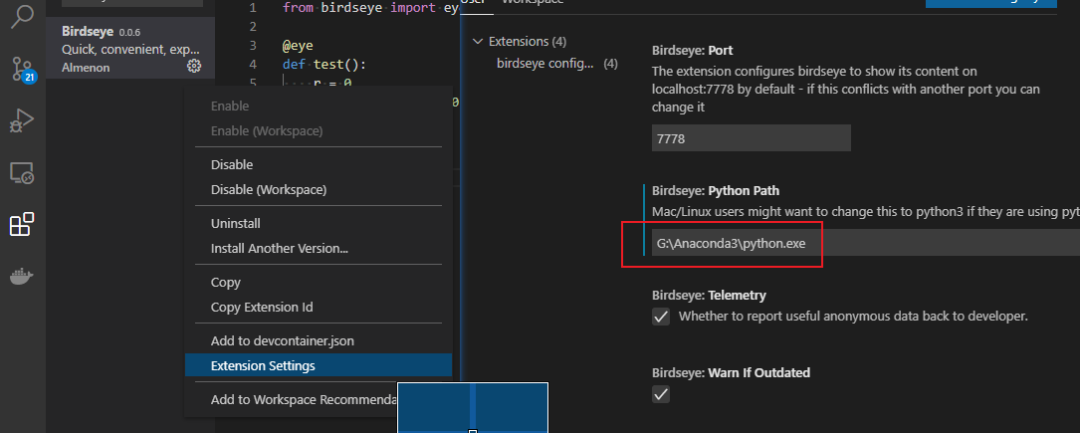Choose Add to Workspace Recommendations entry
Image resolution: width=1080 pixels, height=433 pixels.
[x=303, y=400]
